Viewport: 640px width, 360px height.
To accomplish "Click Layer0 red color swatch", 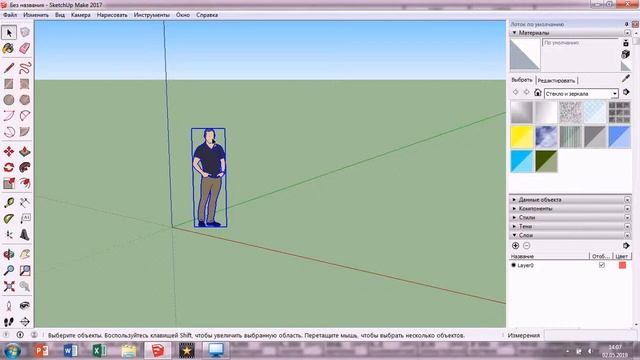I will pyautogui.click(x=622, y=265).
